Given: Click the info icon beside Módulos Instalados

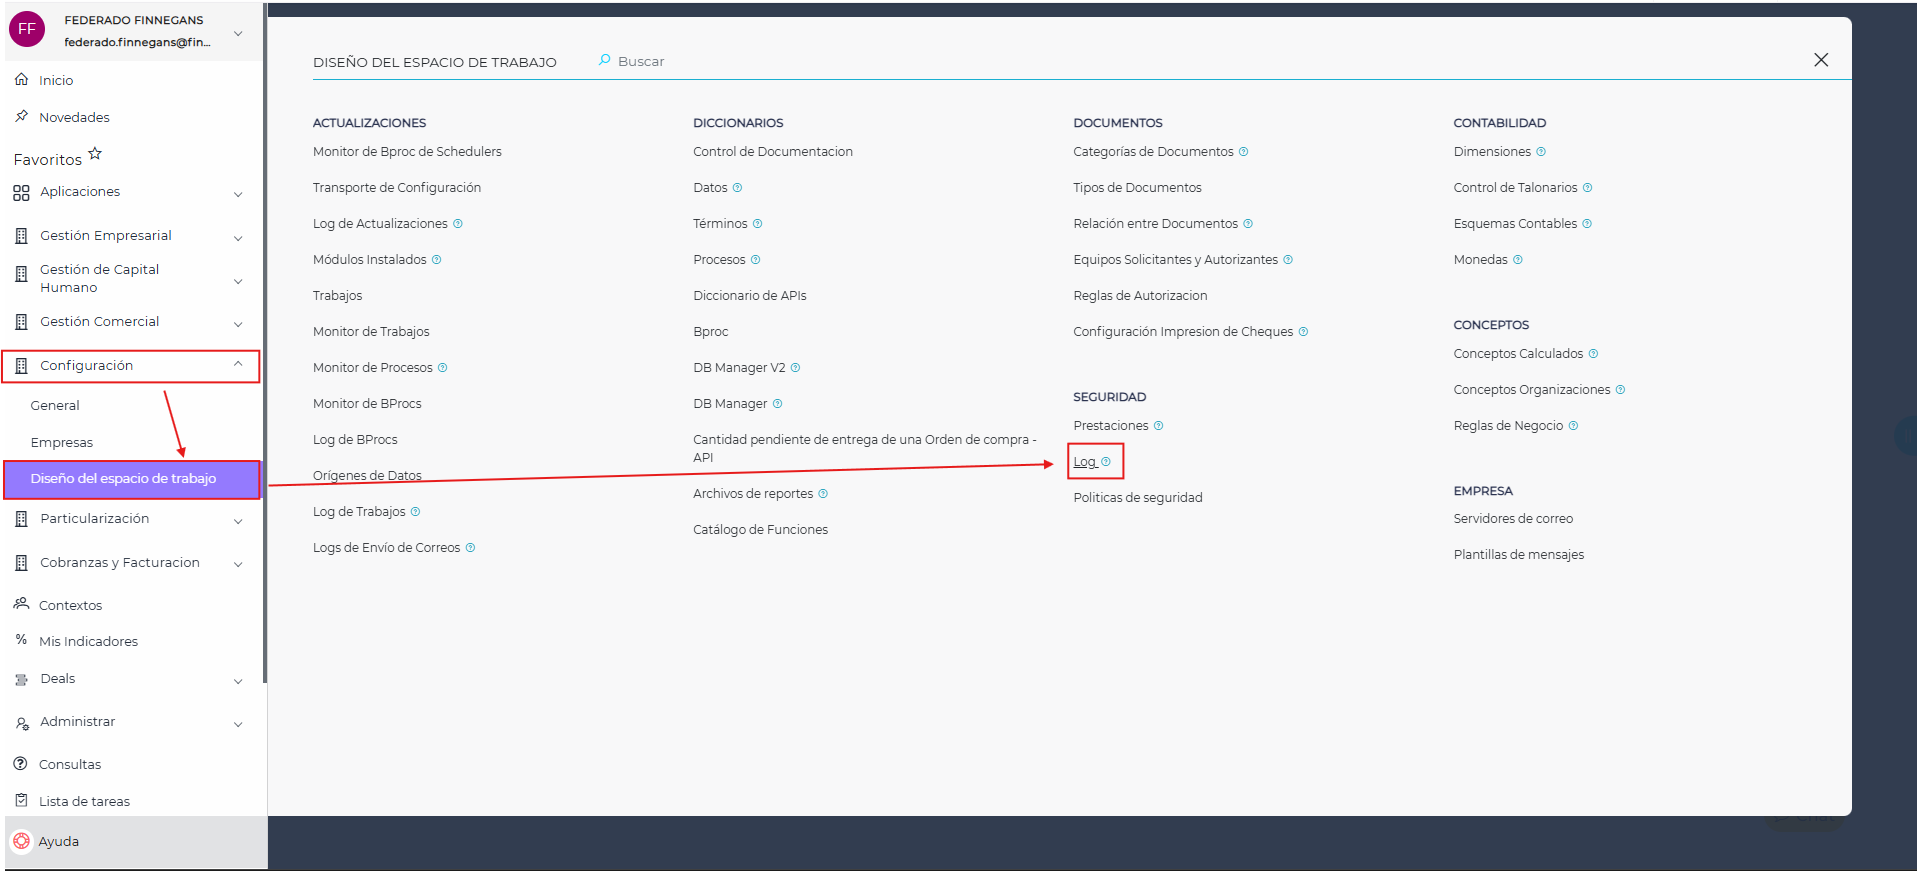Looking at the screenshot, I should pyautogui.click(x=437, y=260).
